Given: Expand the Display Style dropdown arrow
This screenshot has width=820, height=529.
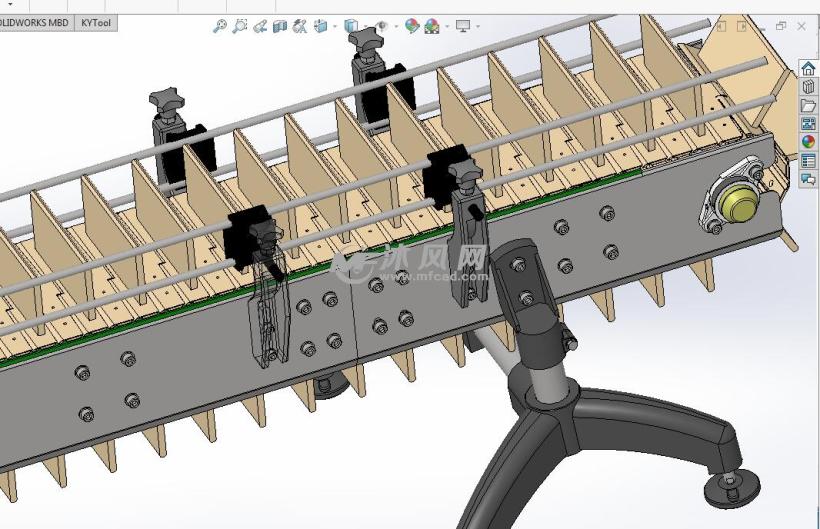Looking at the screenshot, I should 365,27.
